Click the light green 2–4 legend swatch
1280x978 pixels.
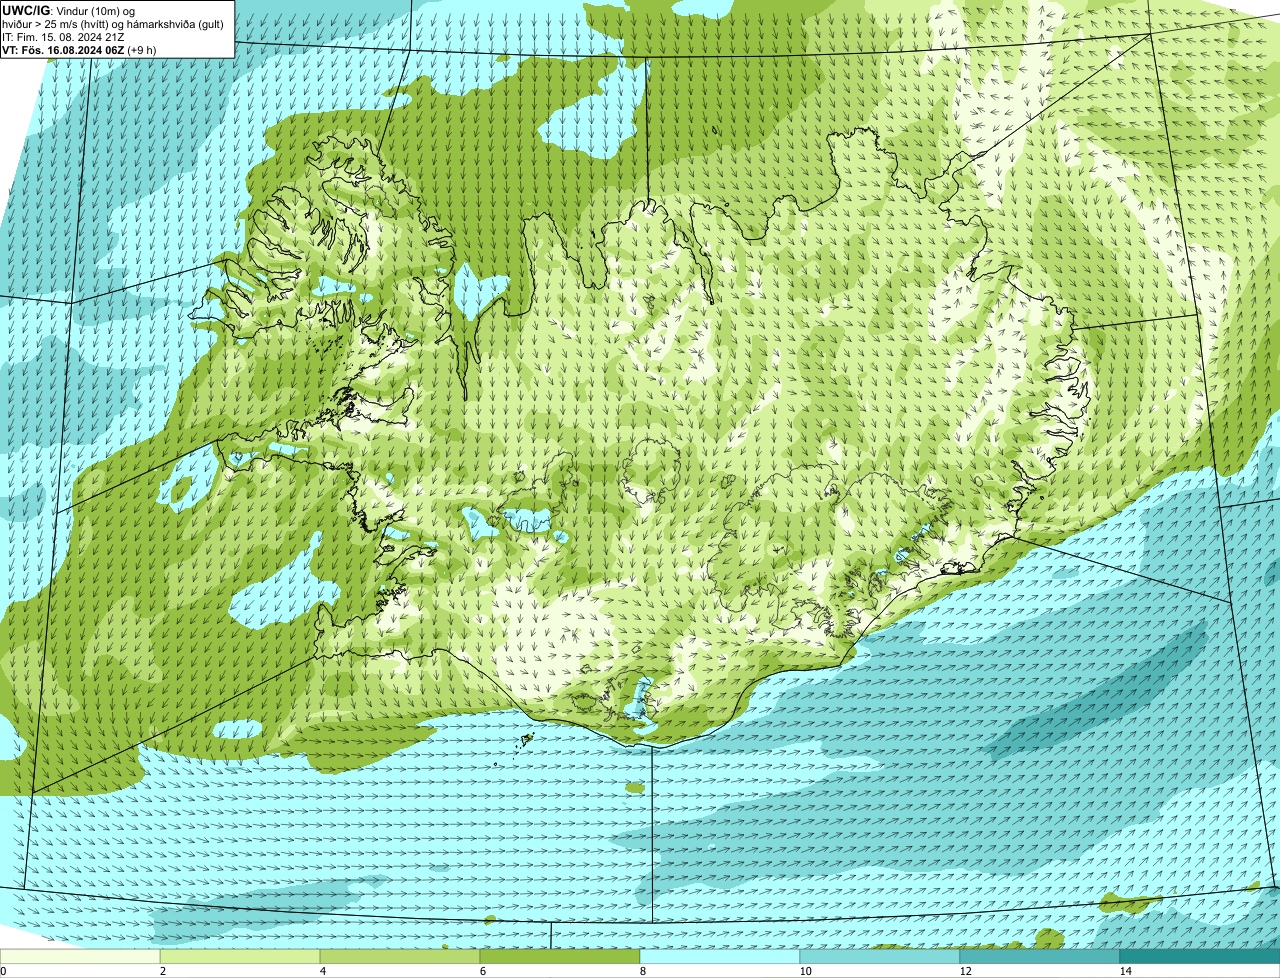240,957
